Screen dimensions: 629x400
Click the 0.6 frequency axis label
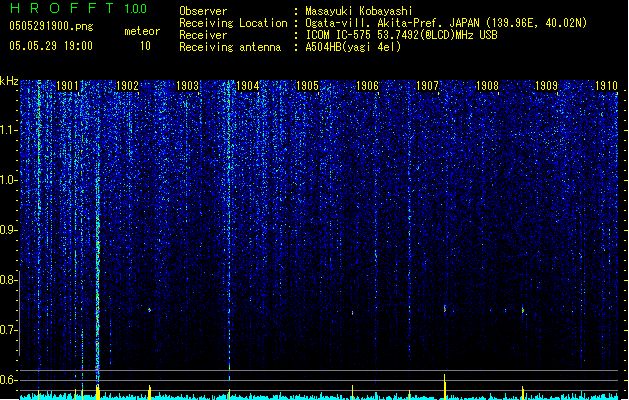[8, 380]
